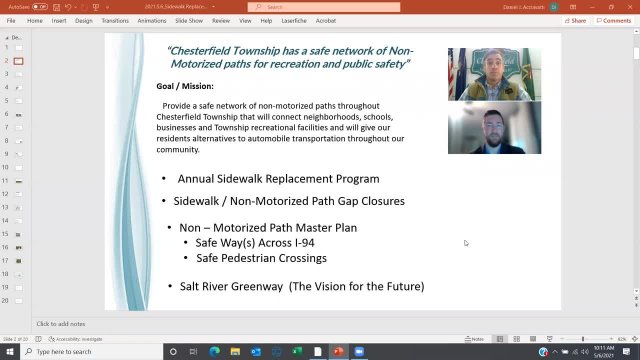640x360 pixels.
Task: Open the file name dropdown in title bar
Action: [213, 7]
